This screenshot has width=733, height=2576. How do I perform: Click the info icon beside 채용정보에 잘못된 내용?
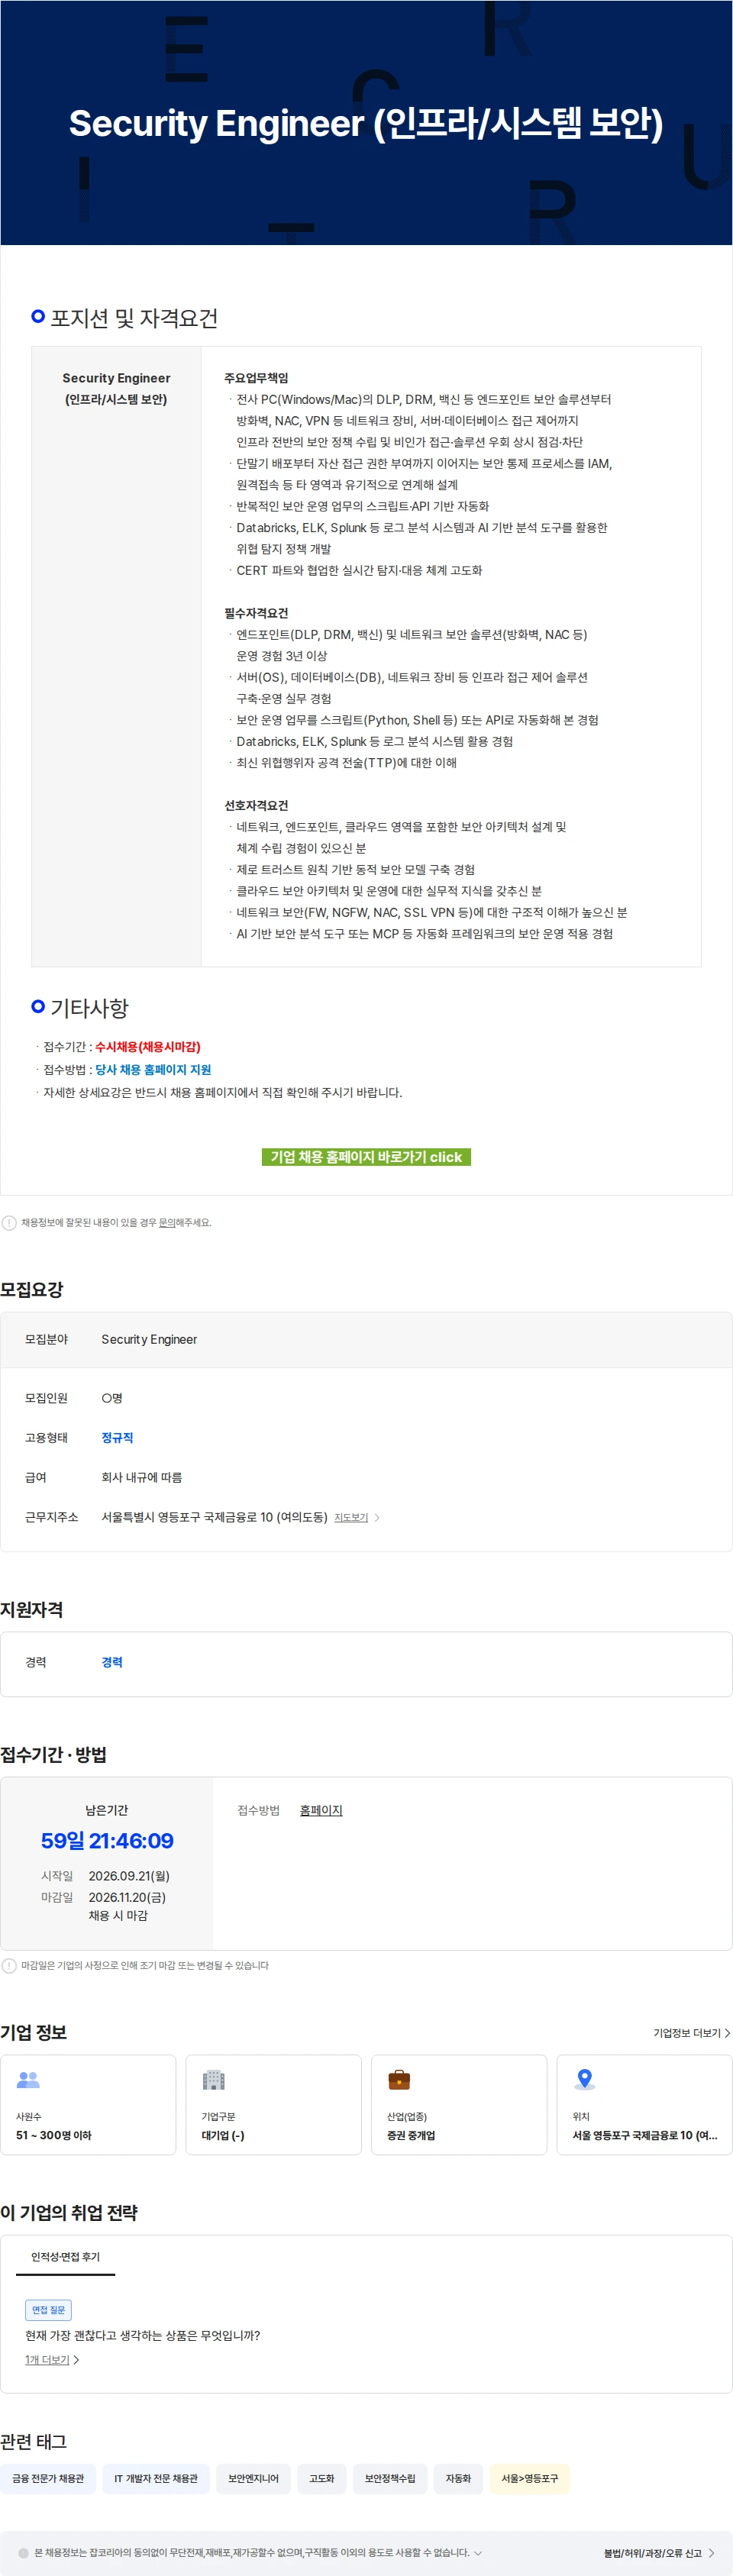coord(9,1222)
